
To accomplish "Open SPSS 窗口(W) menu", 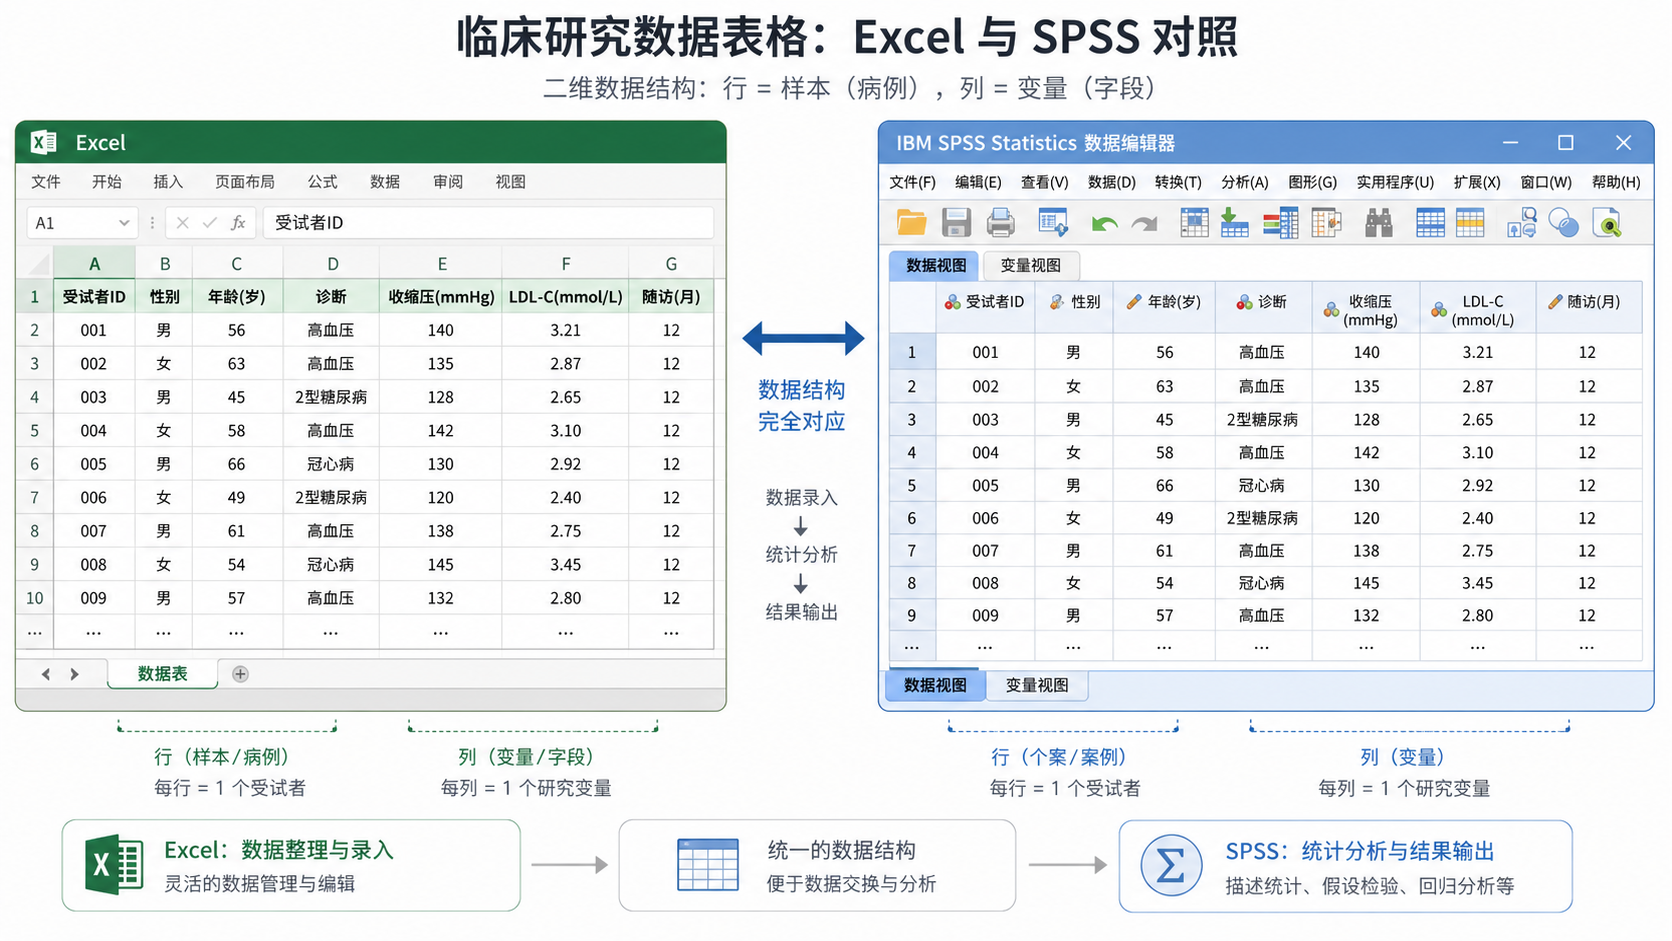I will pyautogui.click(x=1546, y=182).
